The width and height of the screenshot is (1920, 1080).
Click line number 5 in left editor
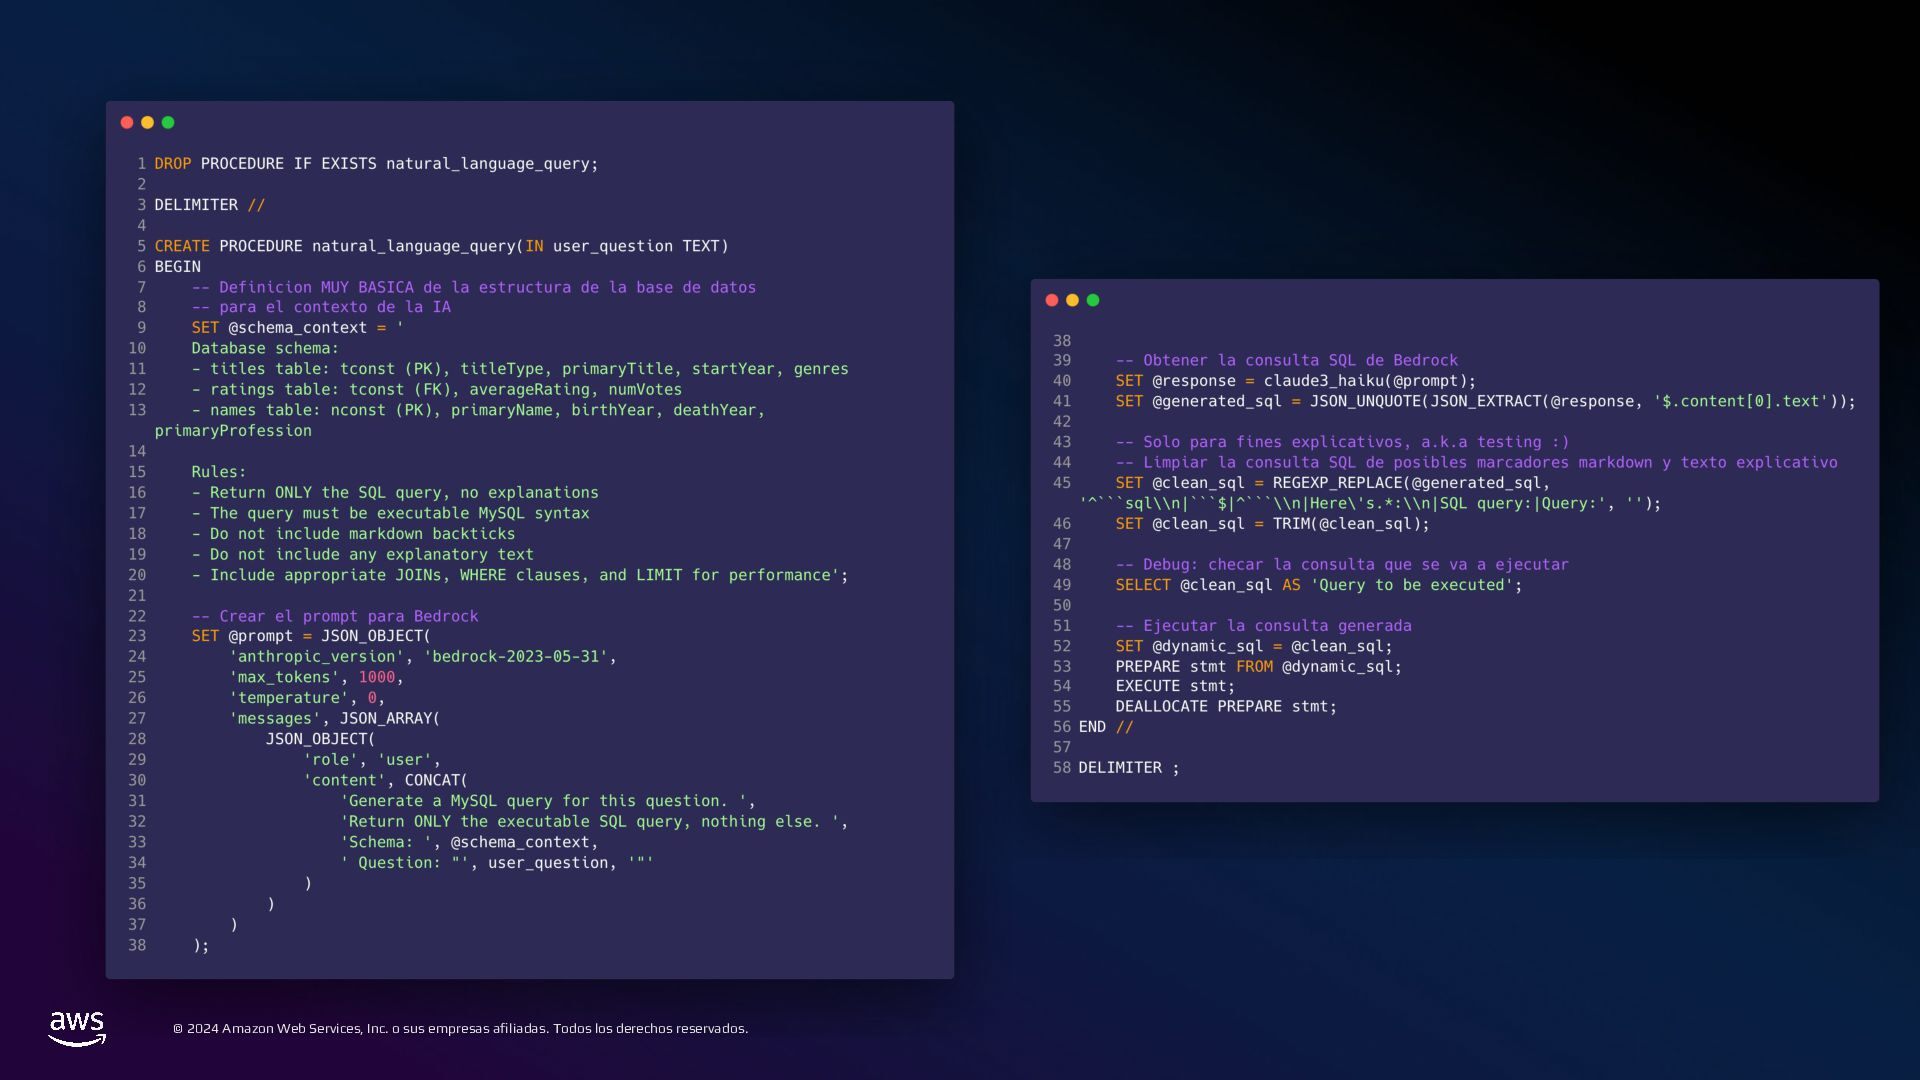(x=141, y=246)
